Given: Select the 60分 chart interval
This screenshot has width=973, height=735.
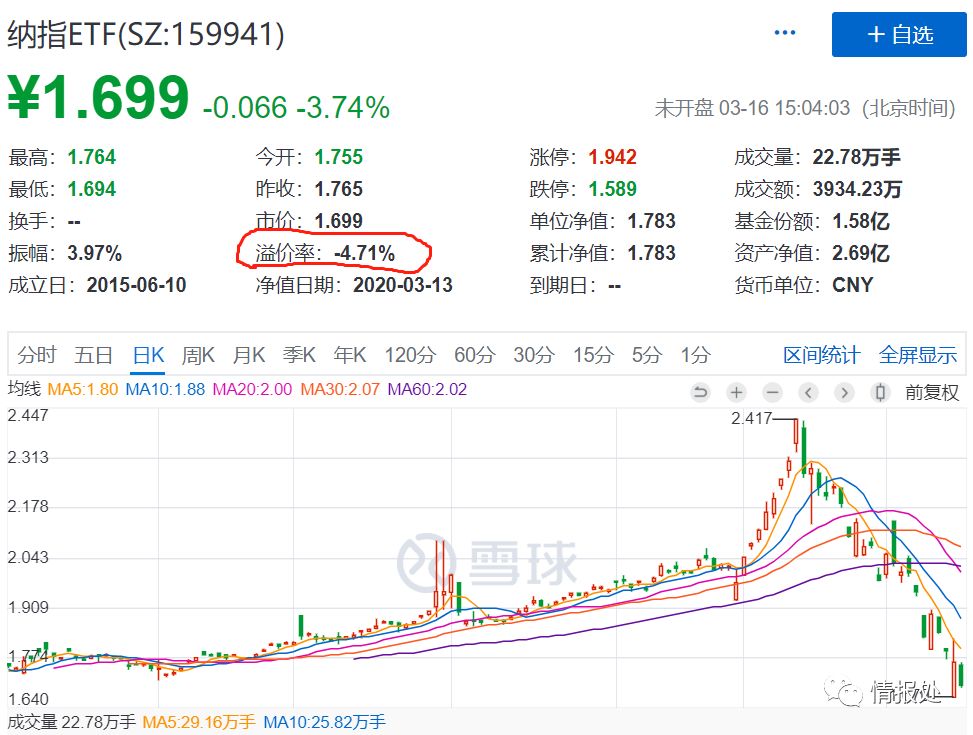Looking at the screenshot, I should [x=474, y=354].
